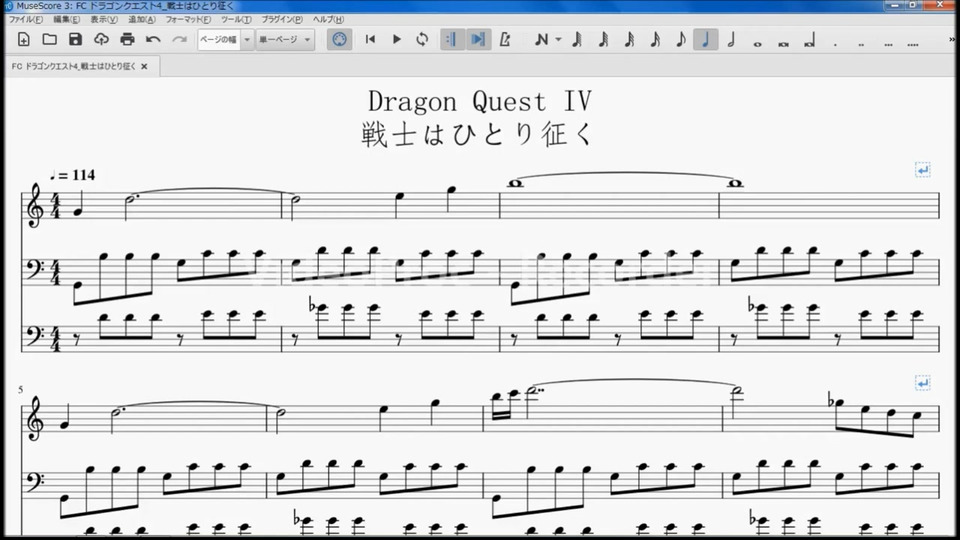Toggle the MIDI input button
The width and height of the screenshot is (960, 540).
(x=339, y=40)
